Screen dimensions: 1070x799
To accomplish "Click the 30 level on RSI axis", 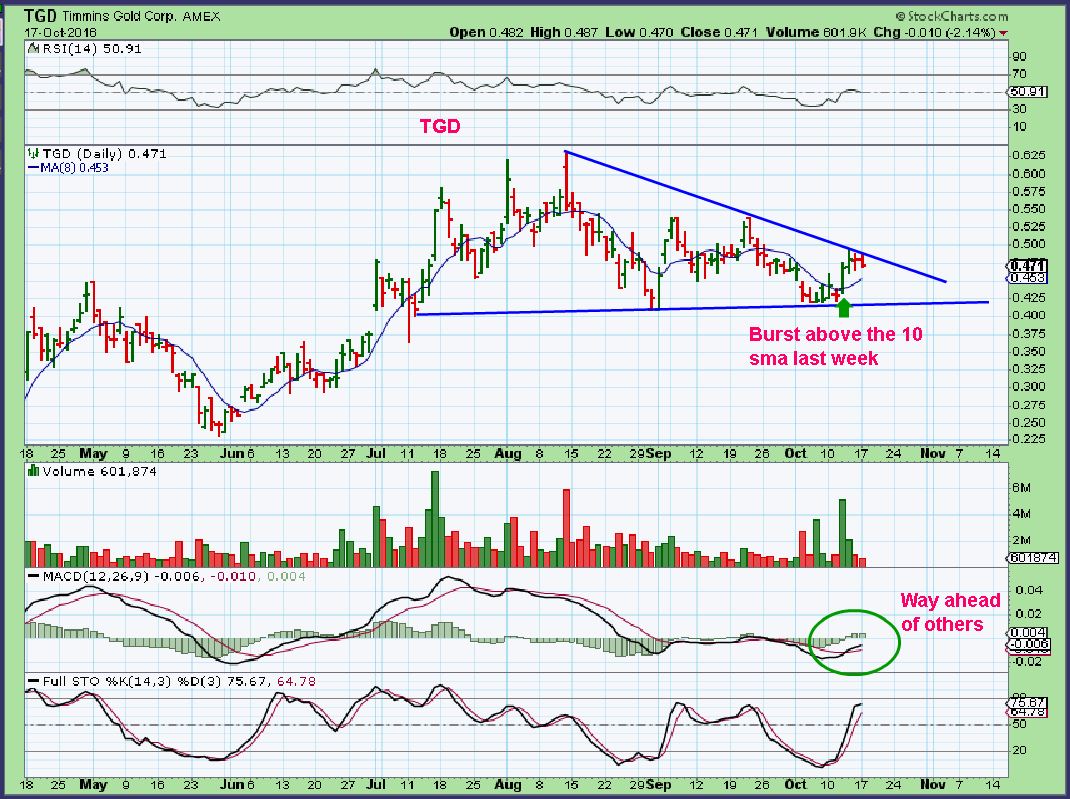I will click(x=1020, y=109).
